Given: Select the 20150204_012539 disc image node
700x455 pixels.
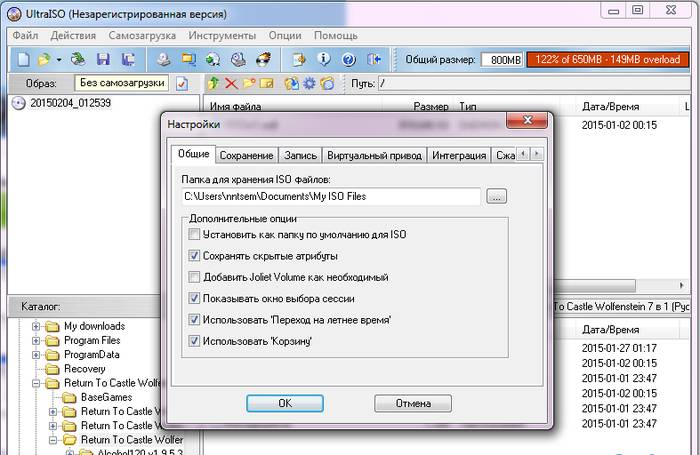Looking at the screenshot, I should pos(70,103).
